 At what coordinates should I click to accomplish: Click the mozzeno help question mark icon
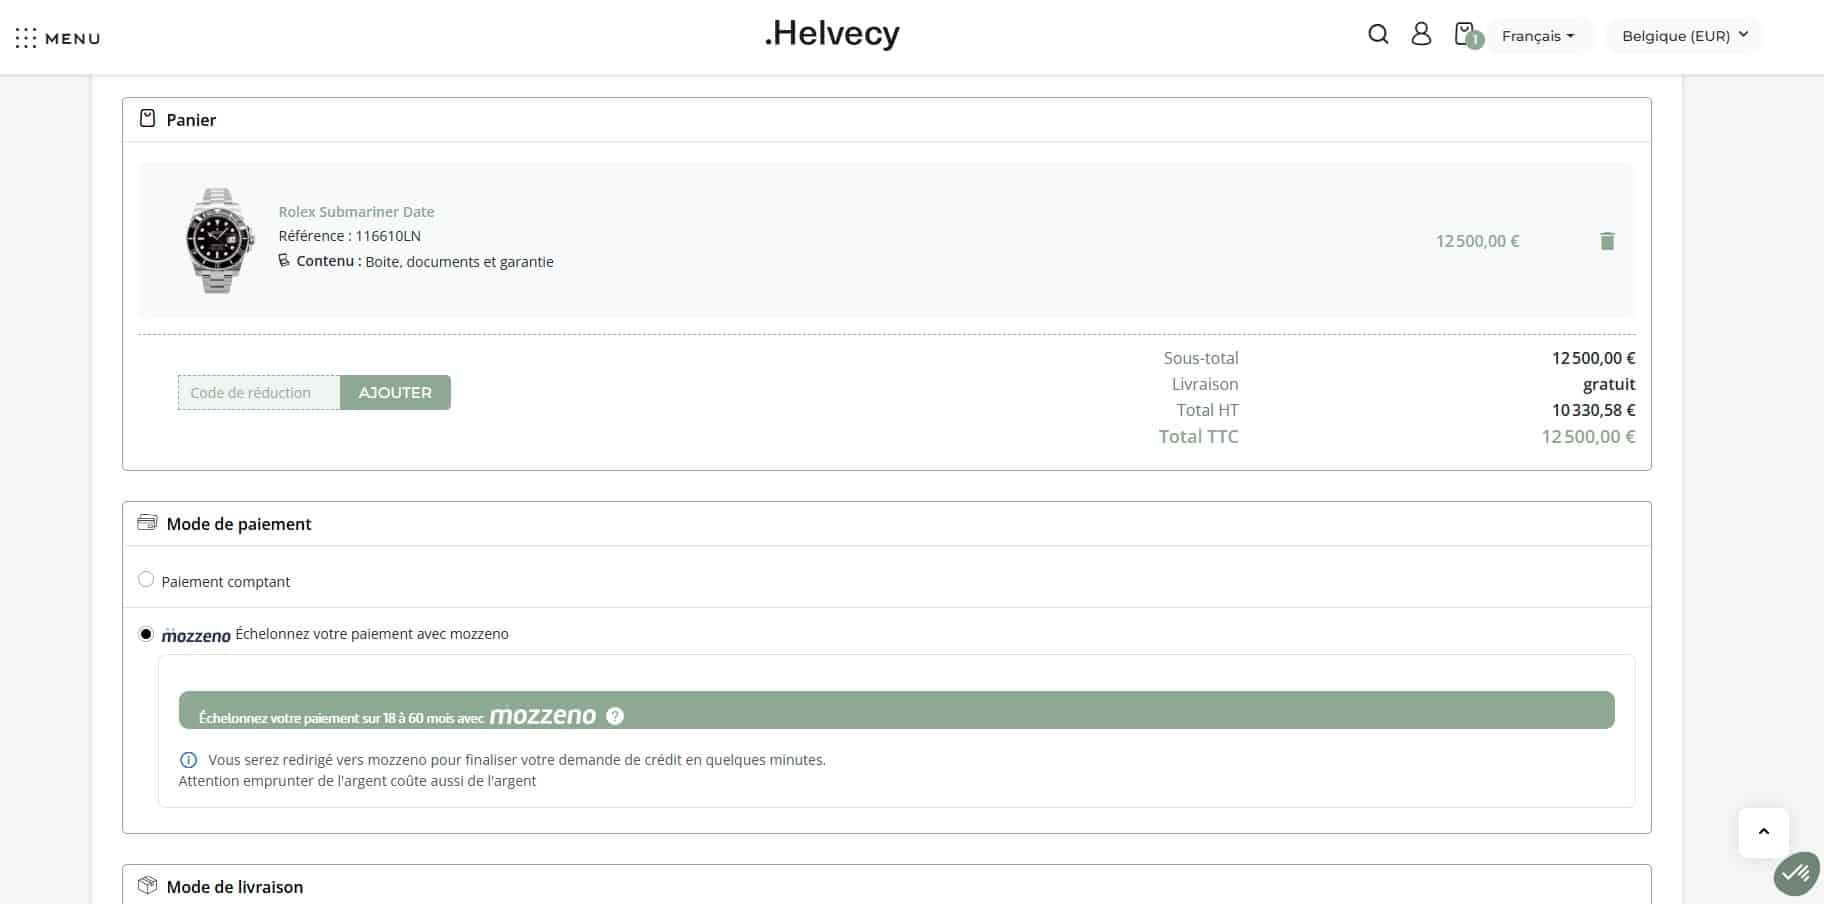(x=615, y=716)
